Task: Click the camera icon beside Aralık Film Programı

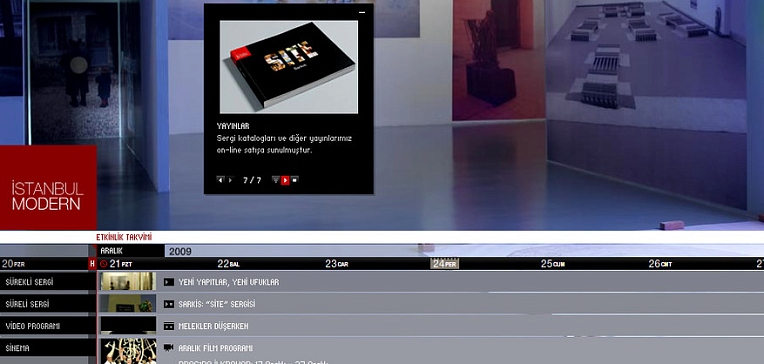Action: point(169,347)
